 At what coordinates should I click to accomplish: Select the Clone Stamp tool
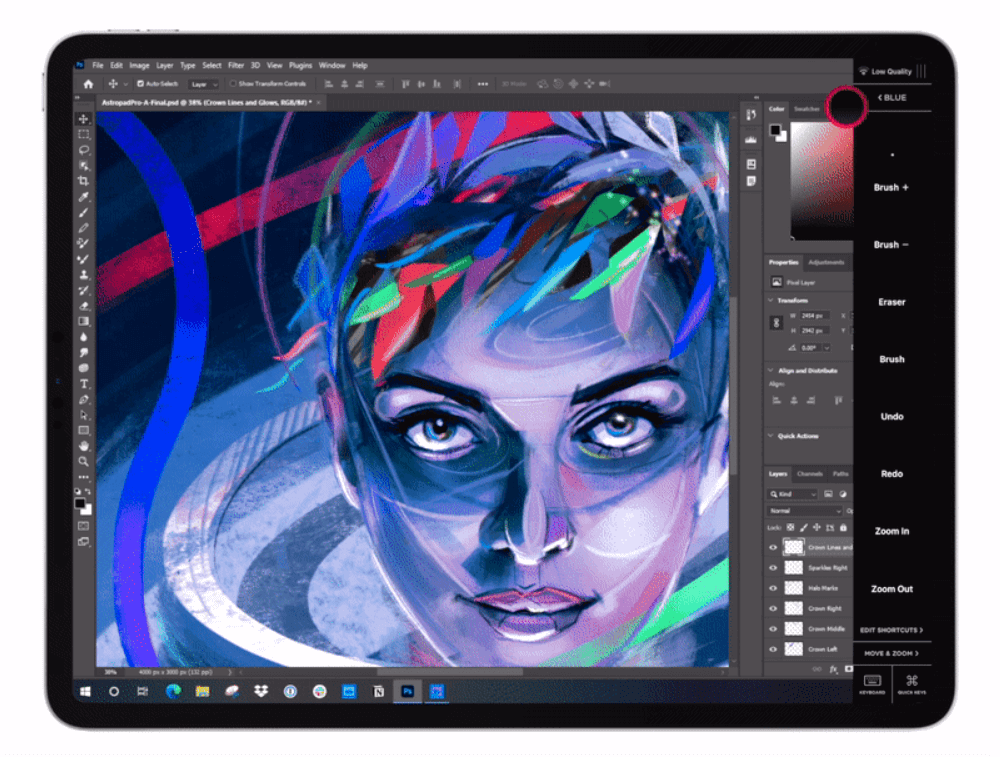tap(84, 275)
